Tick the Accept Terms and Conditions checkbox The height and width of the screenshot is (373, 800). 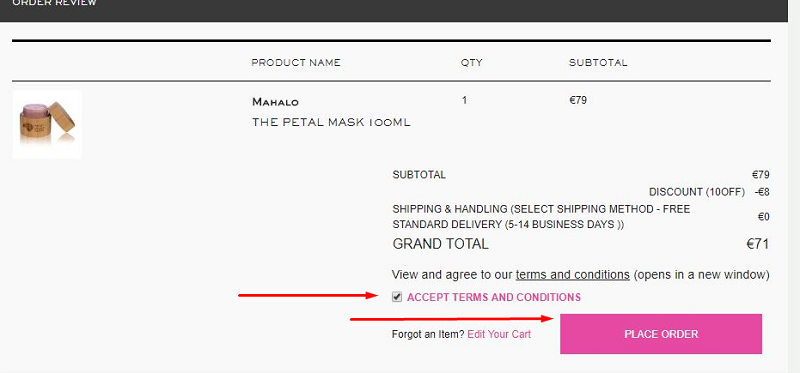397,297
